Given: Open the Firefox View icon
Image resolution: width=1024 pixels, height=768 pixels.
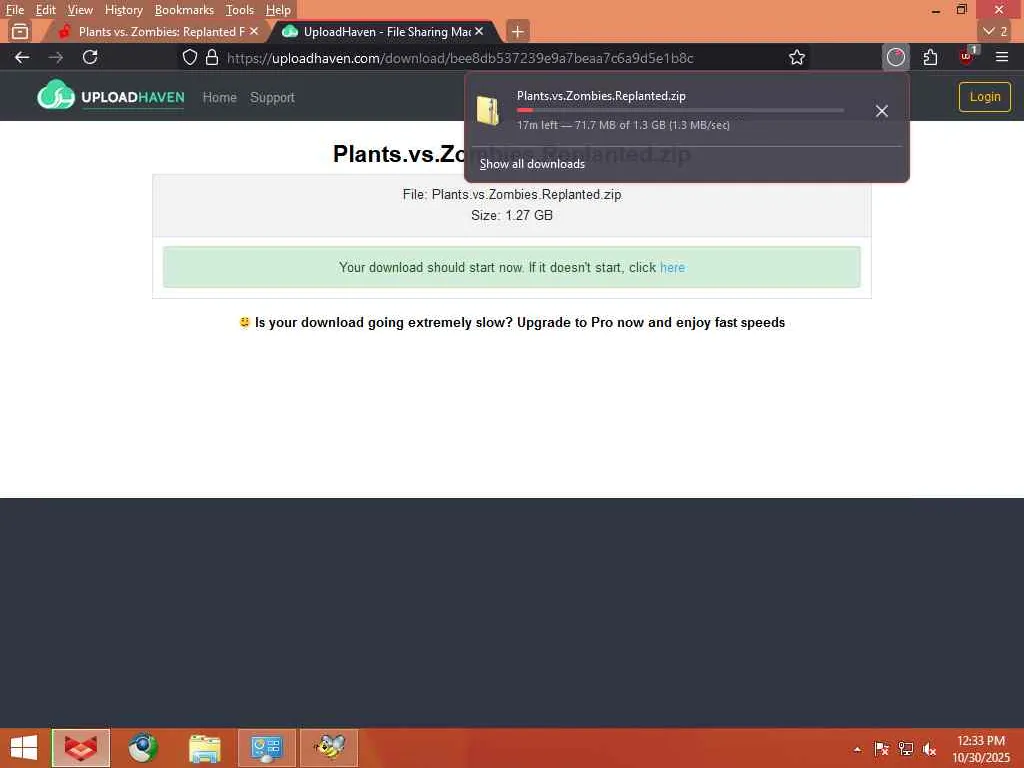Looking at the screenshot, I should [20, 31].
